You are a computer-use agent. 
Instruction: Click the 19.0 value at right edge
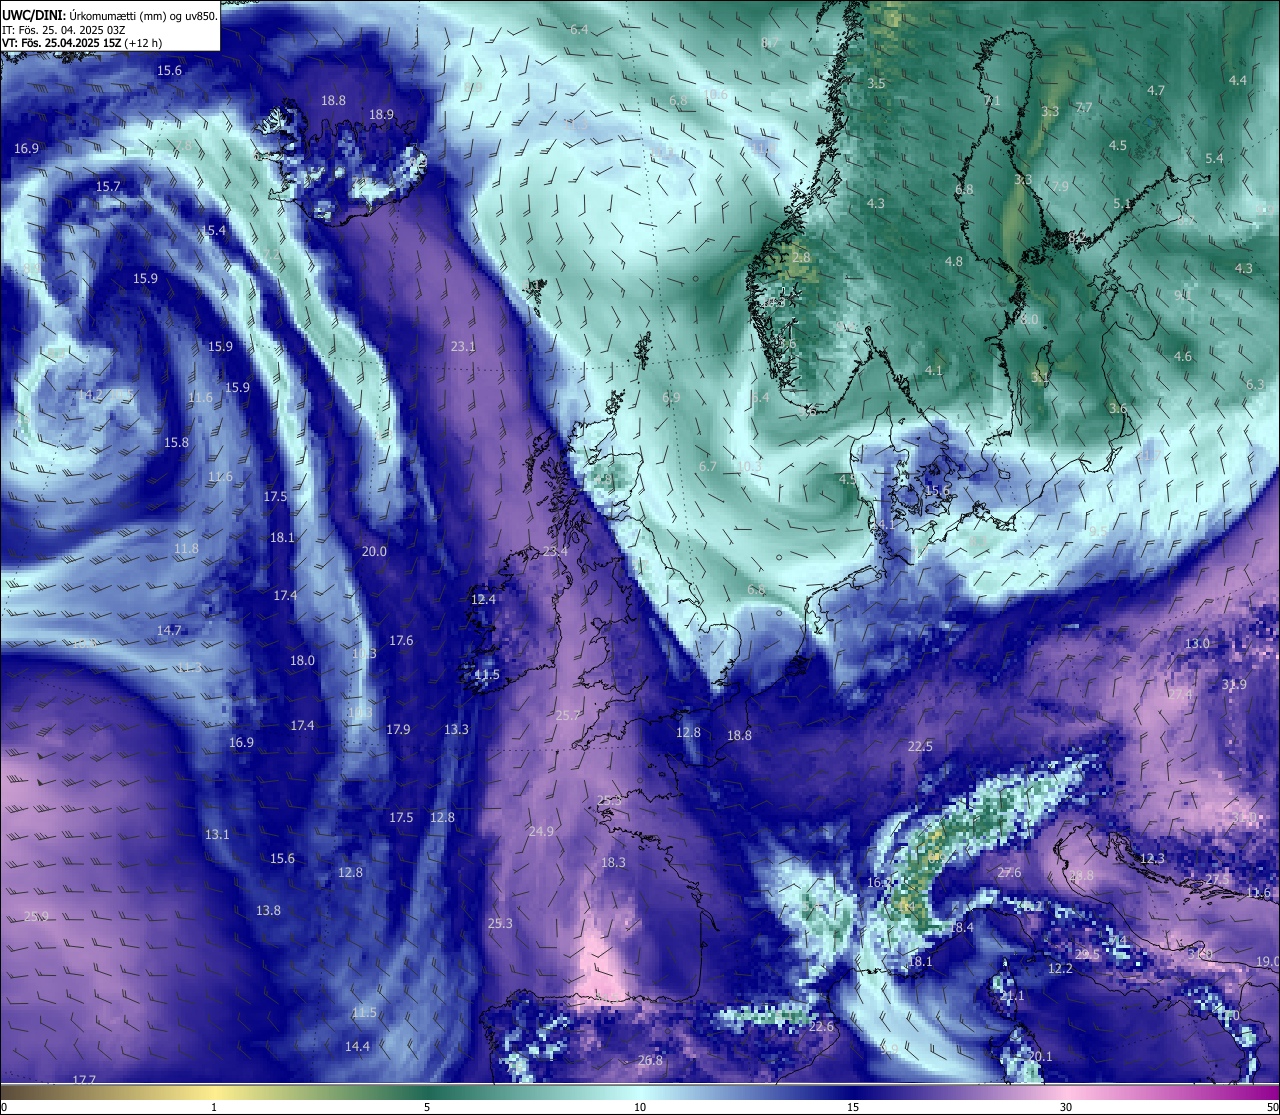1267,962
